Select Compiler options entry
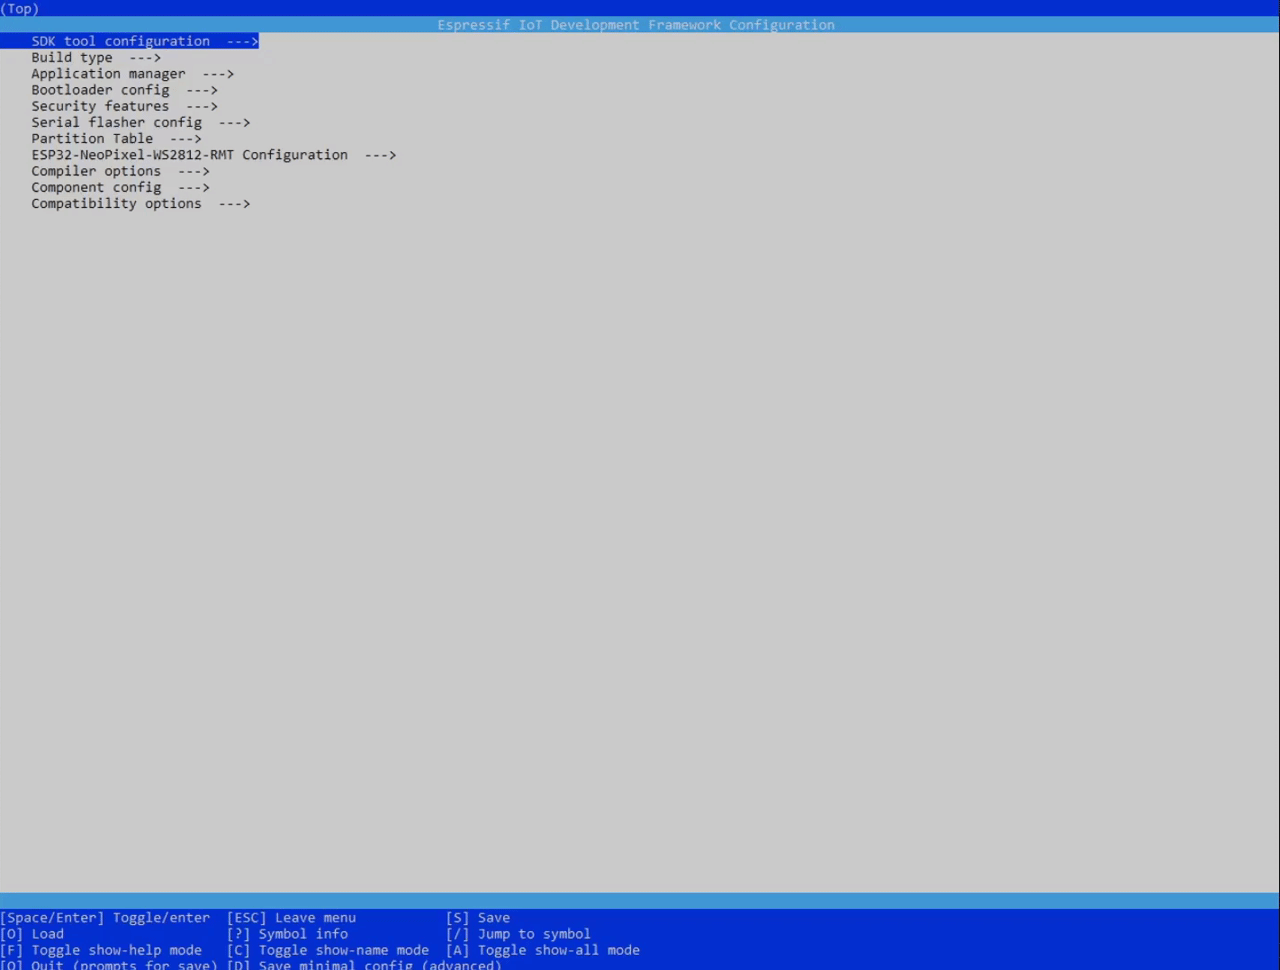 tap(120, 171)
